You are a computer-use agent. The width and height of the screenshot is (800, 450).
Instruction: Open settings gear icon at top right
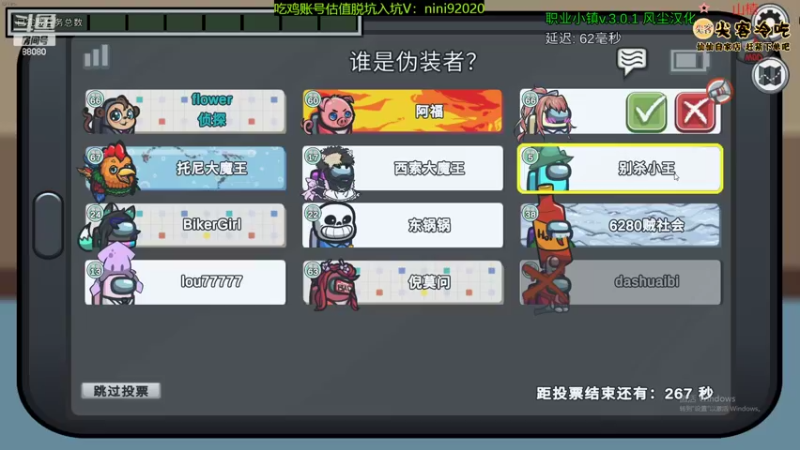coord(771,22)
